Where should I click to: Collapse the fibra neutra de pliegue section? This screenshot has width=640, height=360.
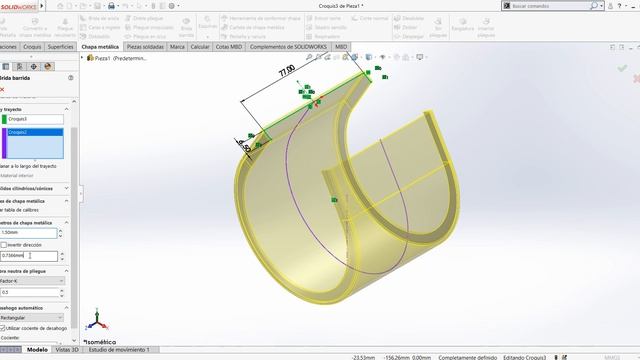[x=67, y=271]
